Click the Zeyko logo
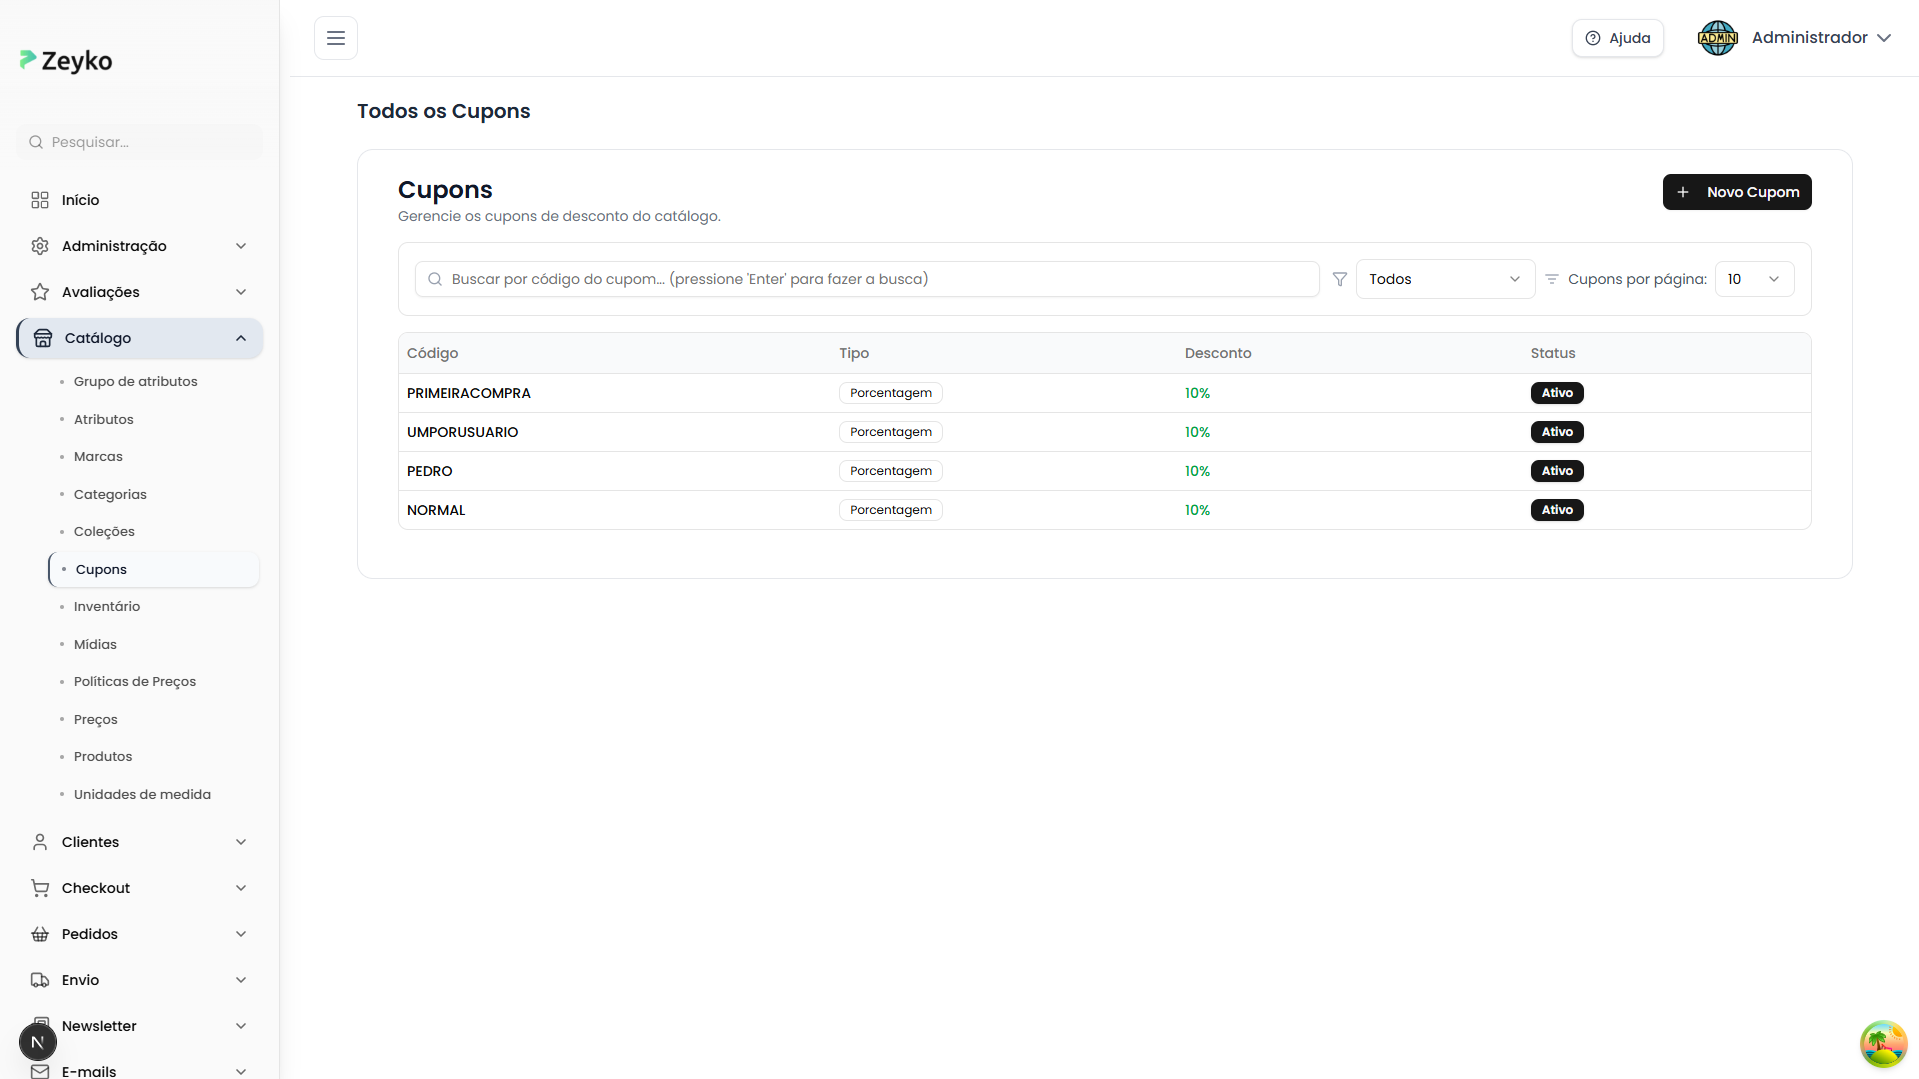Viewport: 1919px width, 1079px height. tap(66, 61)
